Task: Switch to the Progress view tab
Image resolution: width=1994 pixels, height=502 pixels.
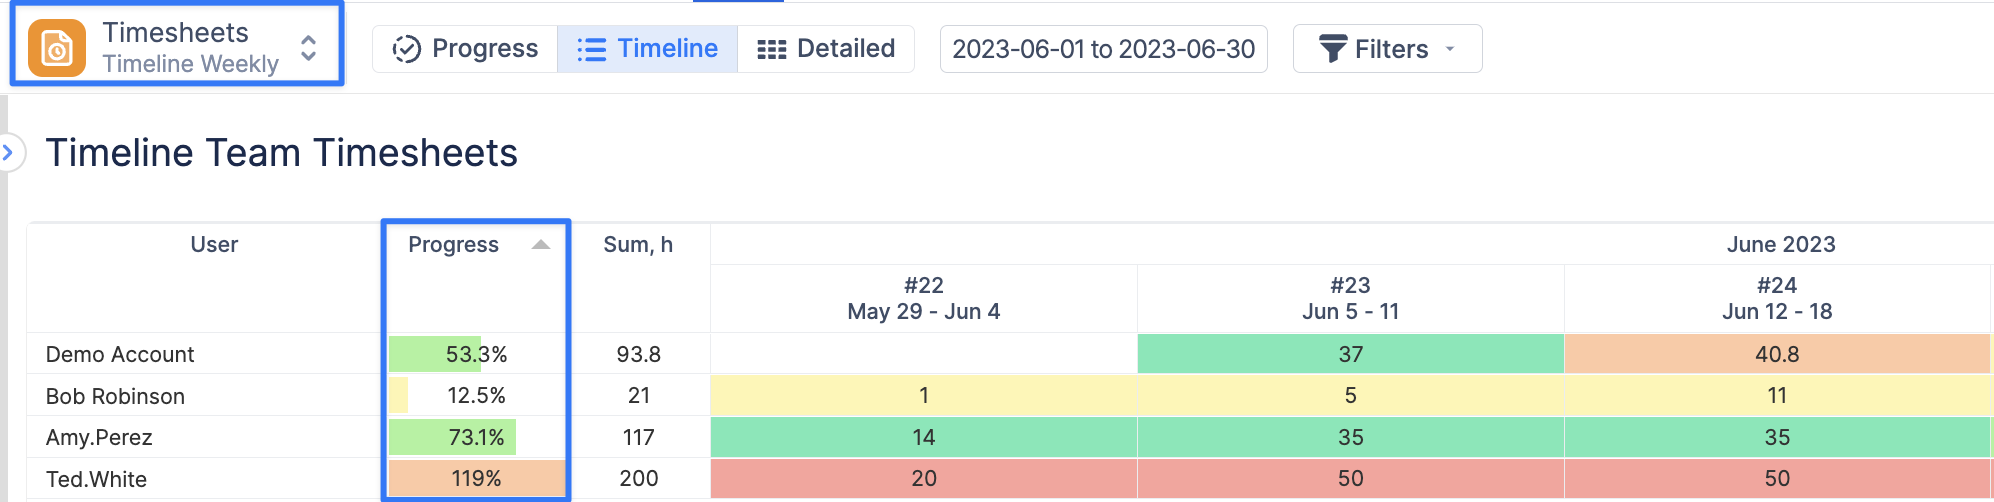Action: (x=465, y=49)
